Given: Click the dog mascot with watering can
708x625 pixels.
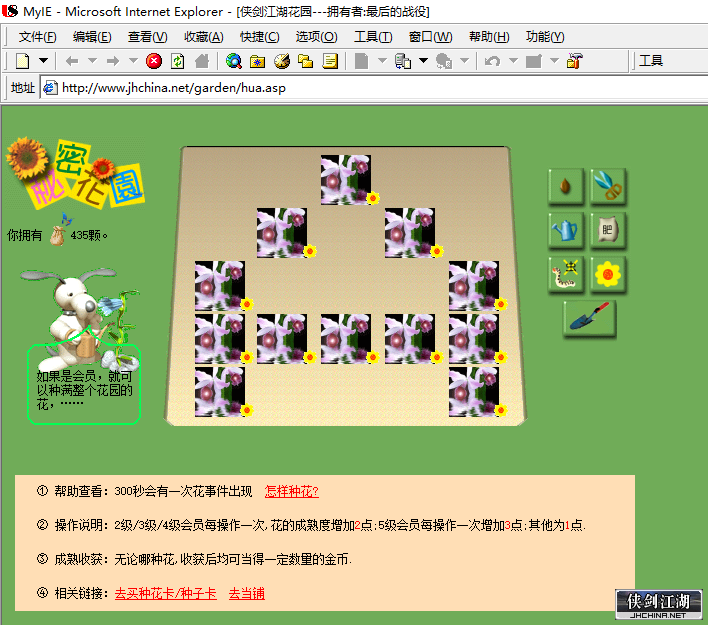Looking at the screenshot, I should click(80, 318).
